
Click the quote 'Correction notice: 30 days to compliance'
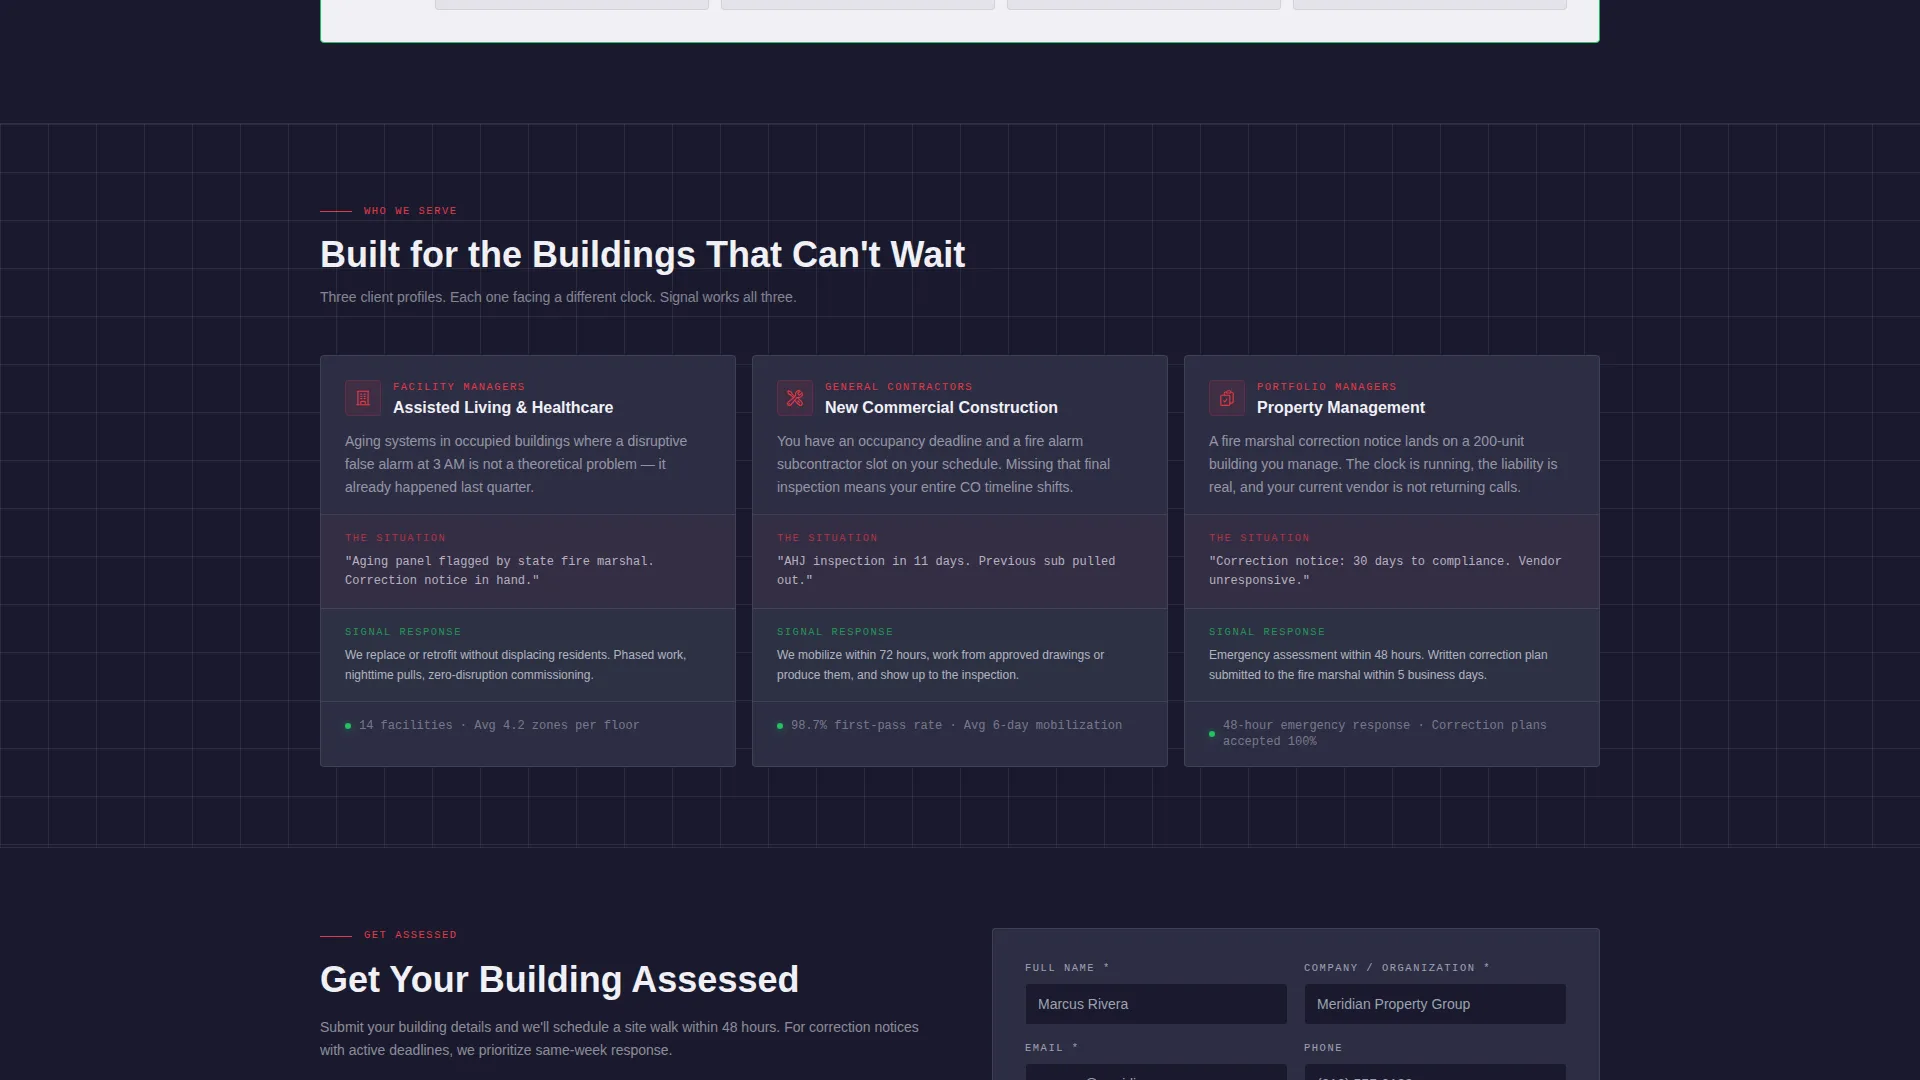click(1385, 571)
